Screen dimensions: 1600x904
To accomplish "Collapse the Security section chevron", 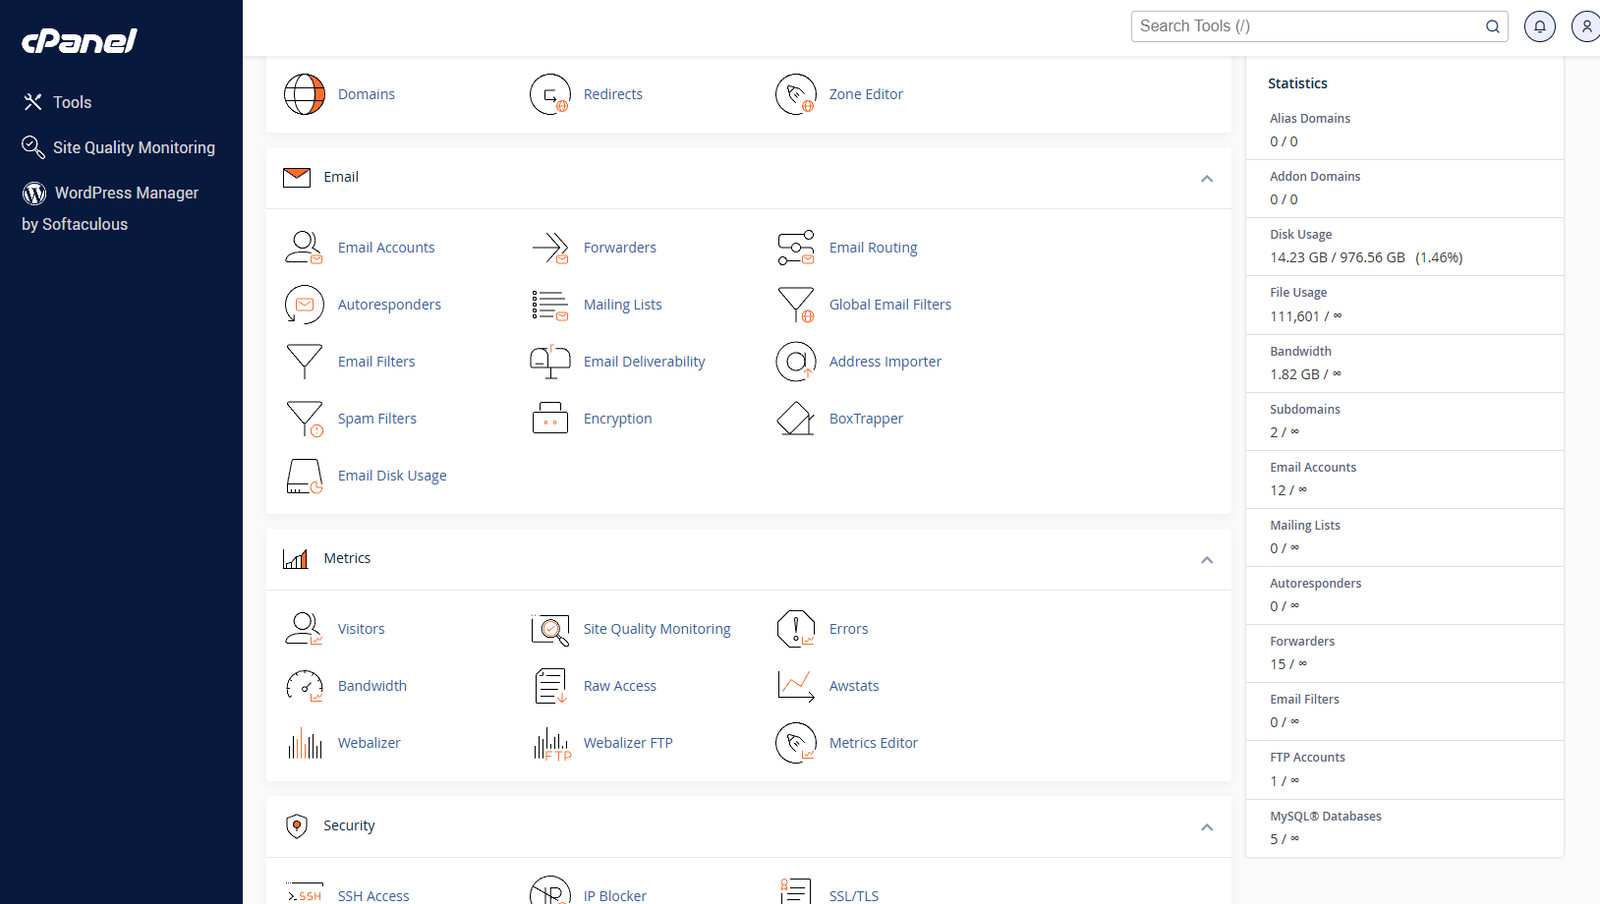I will tap(1207, 827).
